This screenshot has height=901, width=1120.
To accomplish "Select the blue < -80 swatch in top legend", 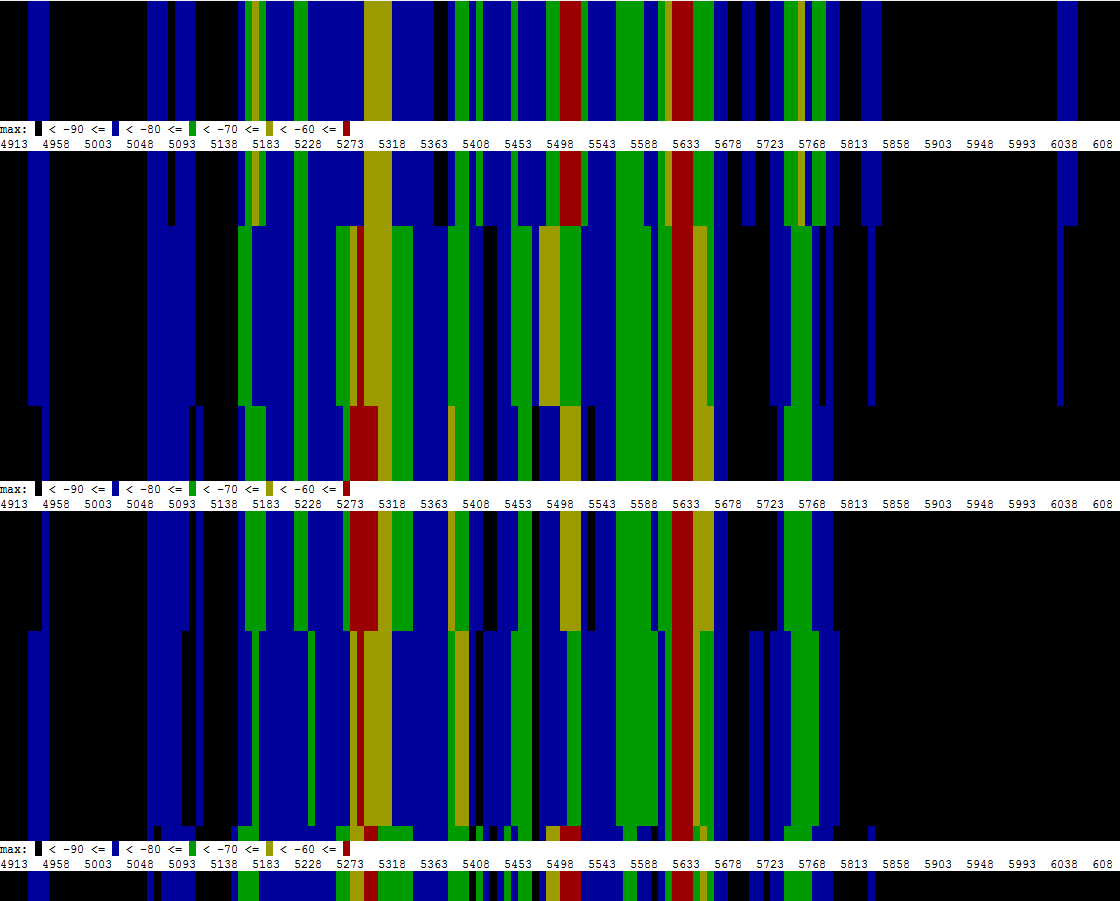I will [x=114, y=128].
